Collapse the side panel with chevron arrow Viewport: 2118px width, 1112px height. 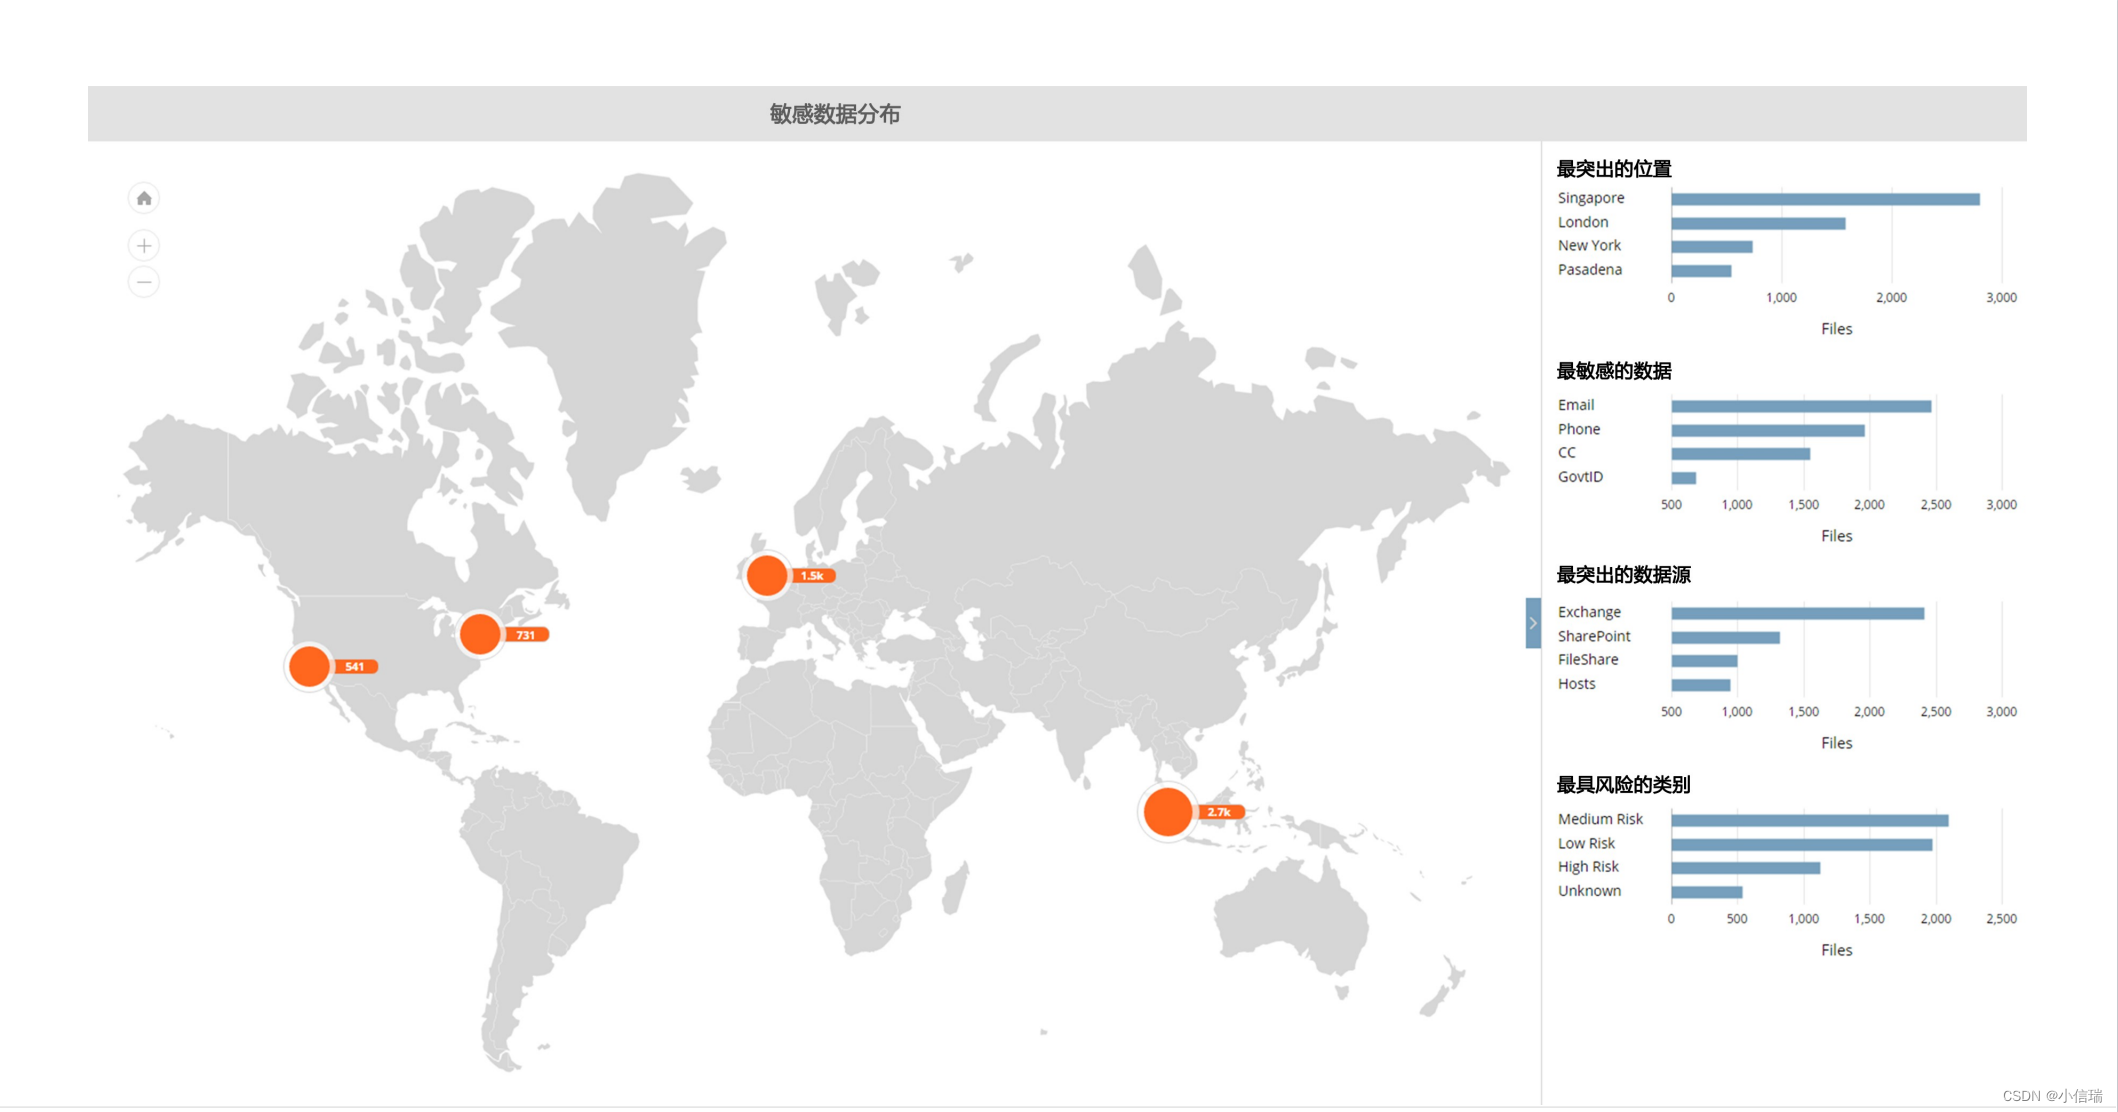(1533, 623)
